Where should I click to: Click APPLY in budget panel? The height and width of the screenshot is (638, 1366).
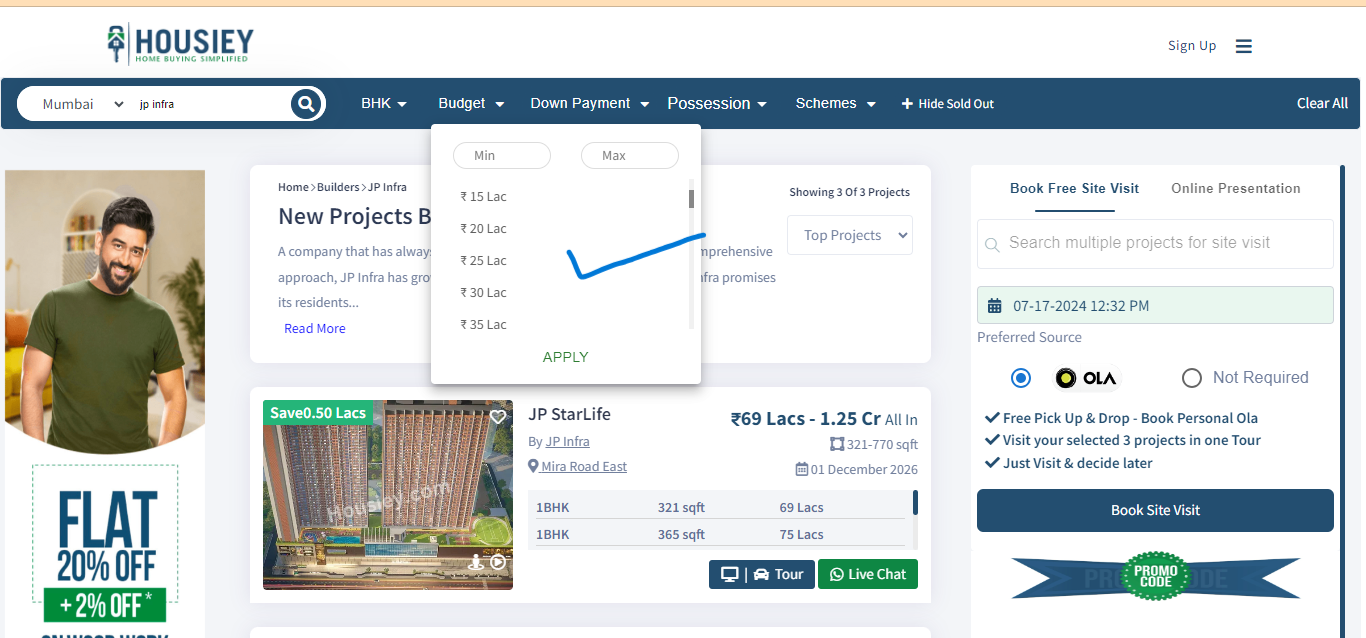pos(565,357)
